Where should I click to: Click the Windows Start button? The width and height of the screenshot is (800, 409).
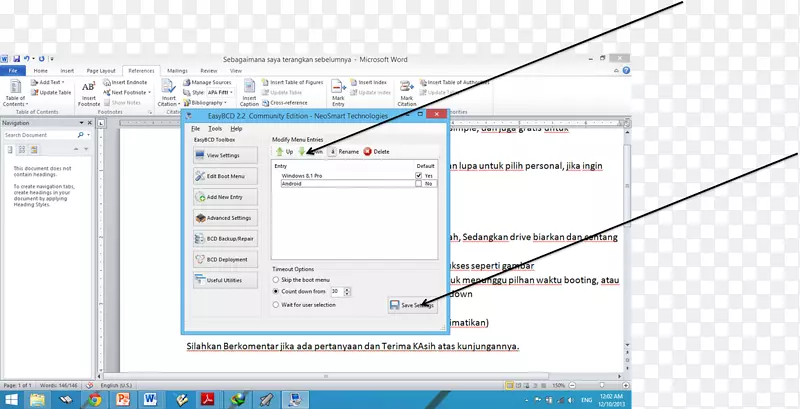(11, 399)
